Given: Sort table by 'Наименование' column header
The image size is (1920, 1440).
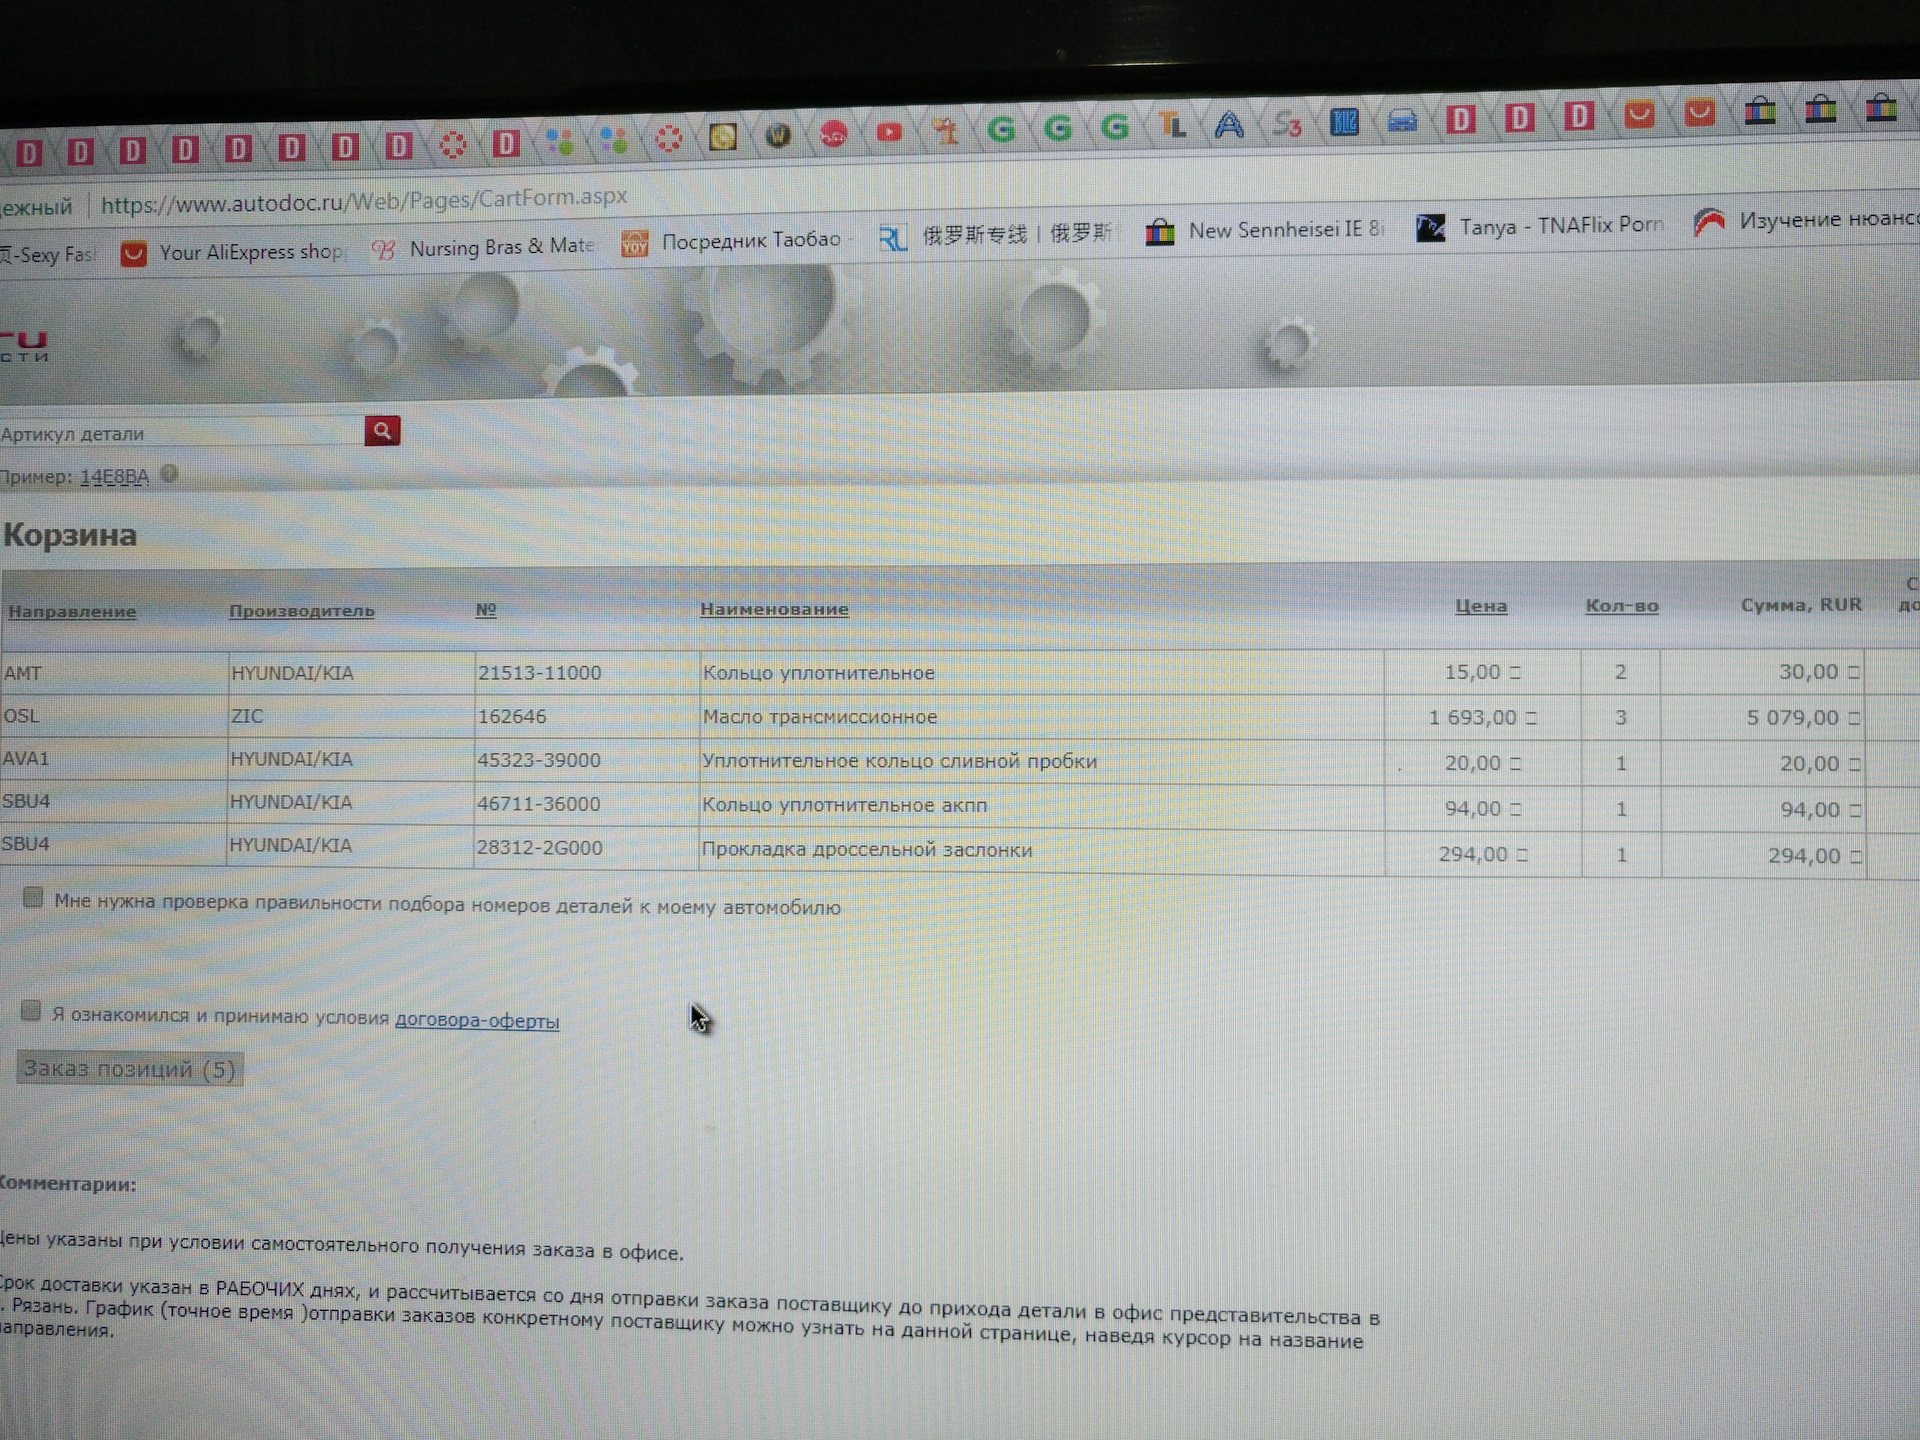Looking at the screenshot, I should coord(774,609).
